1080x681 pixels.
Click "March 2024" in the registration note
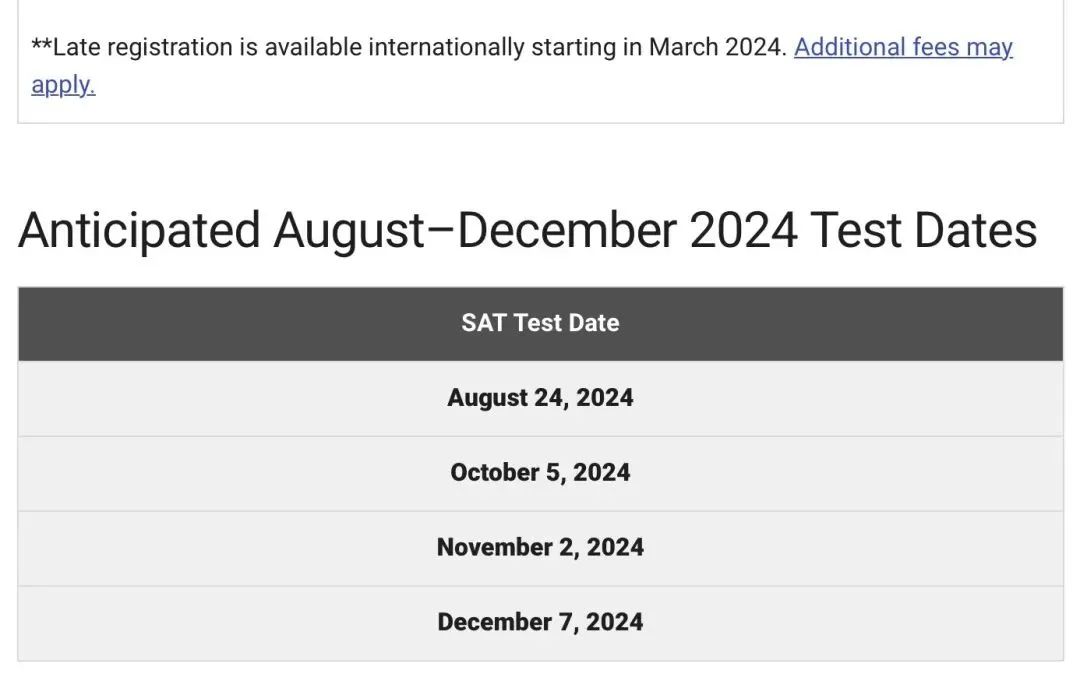coord(716,47)
